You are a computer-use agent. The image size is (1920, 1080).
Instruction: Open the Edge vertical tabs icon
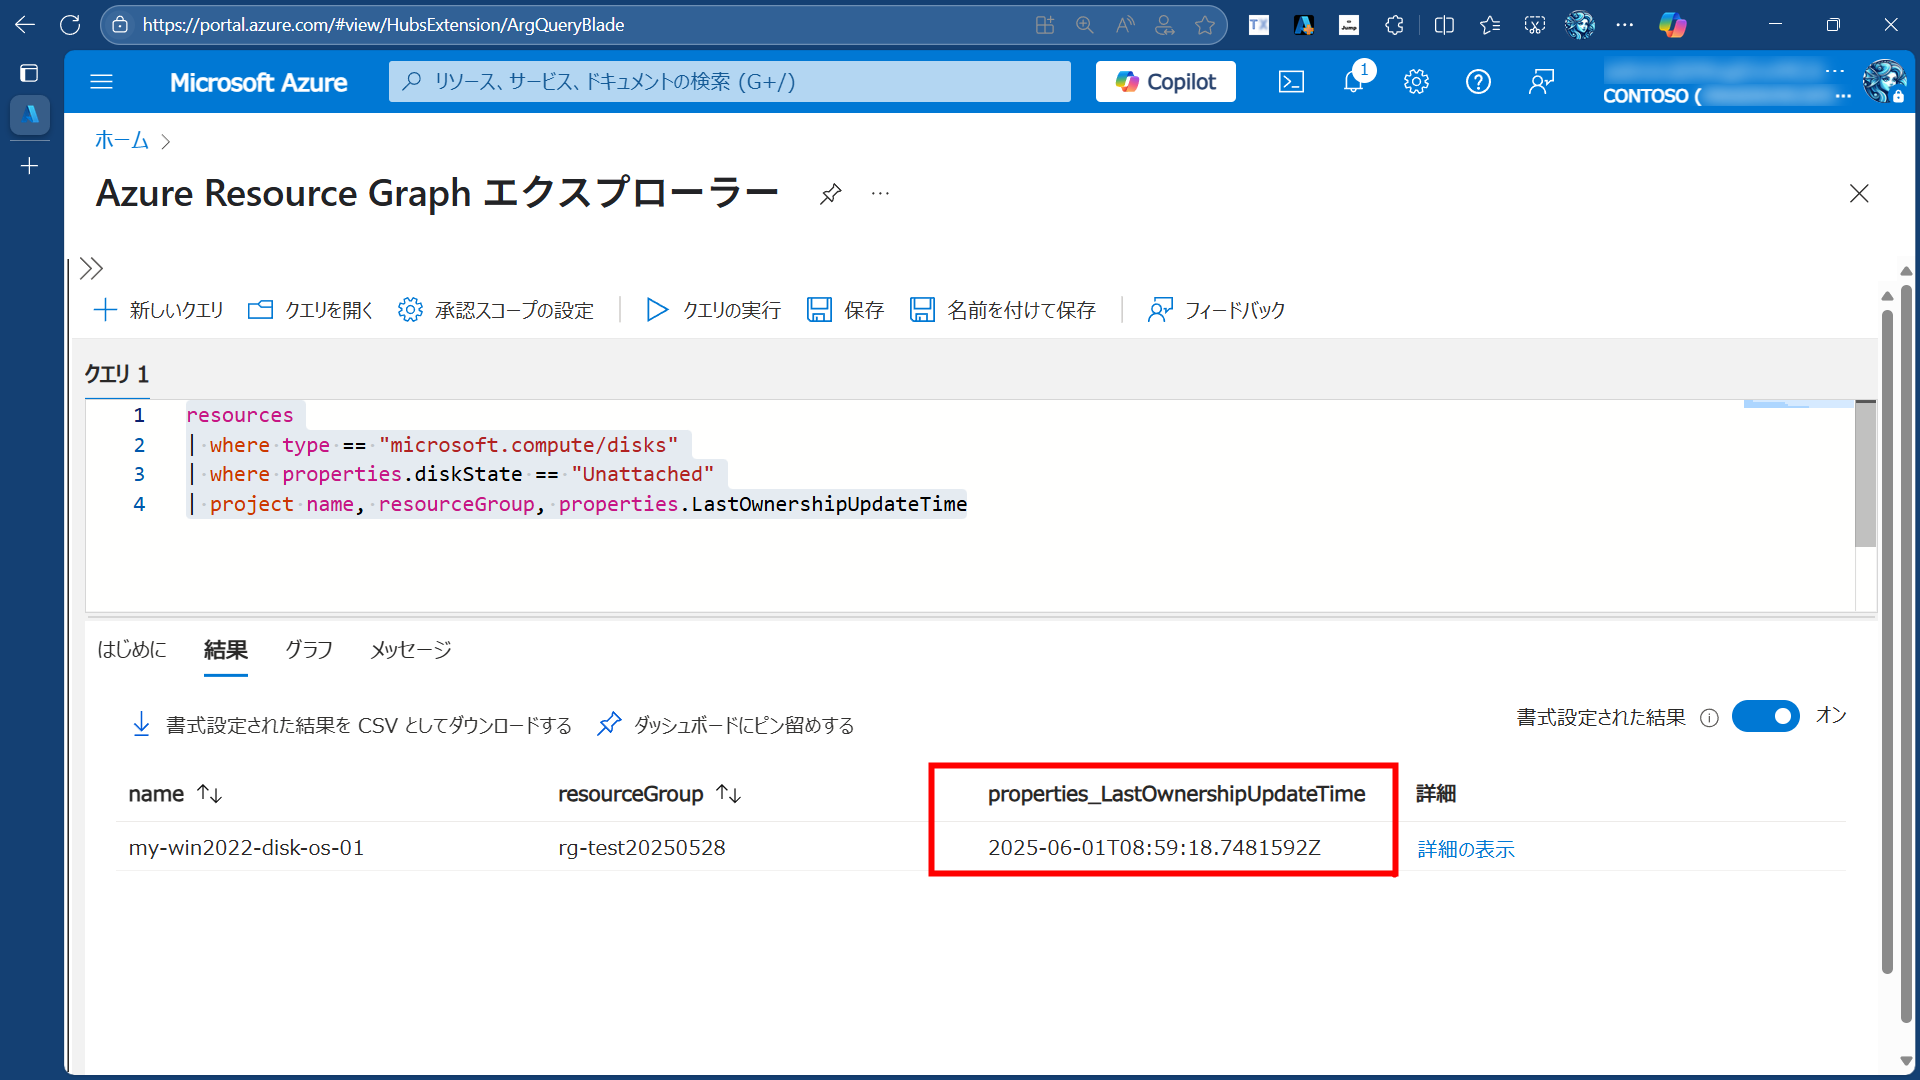(29, 73)
